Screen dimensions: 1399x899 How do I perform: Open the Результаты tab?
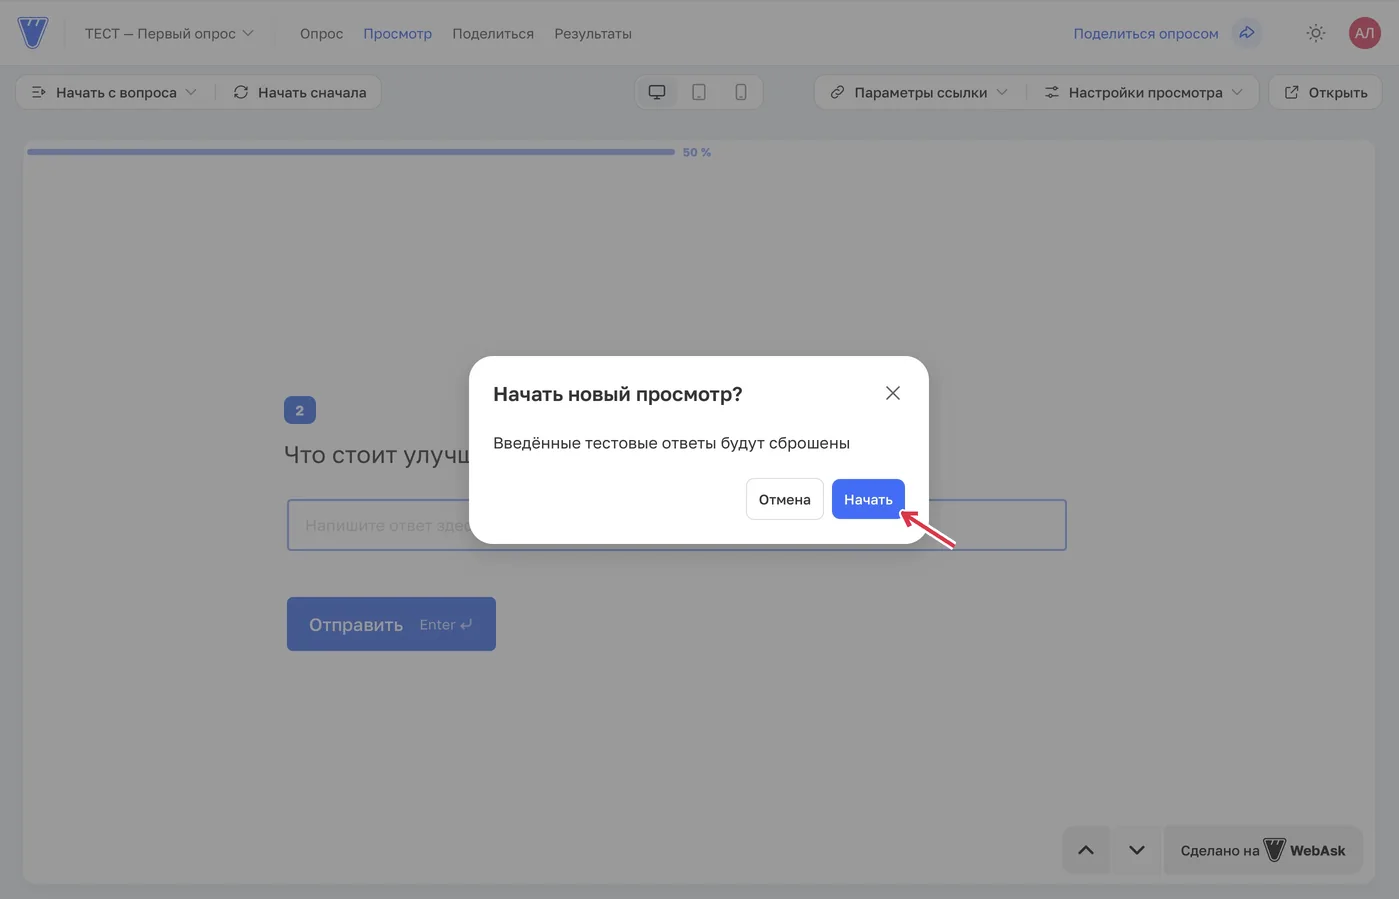(x=593, y=33)
